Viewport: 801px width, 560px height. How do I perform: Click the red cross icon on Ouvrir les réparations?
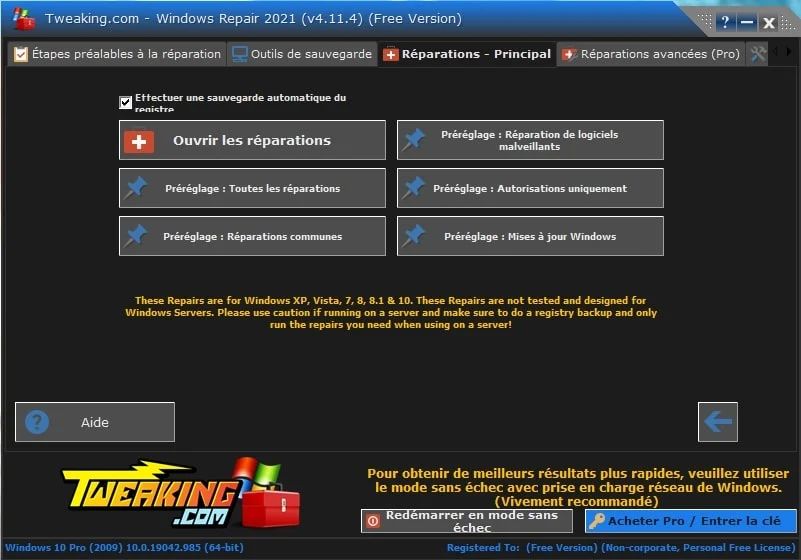139,141
